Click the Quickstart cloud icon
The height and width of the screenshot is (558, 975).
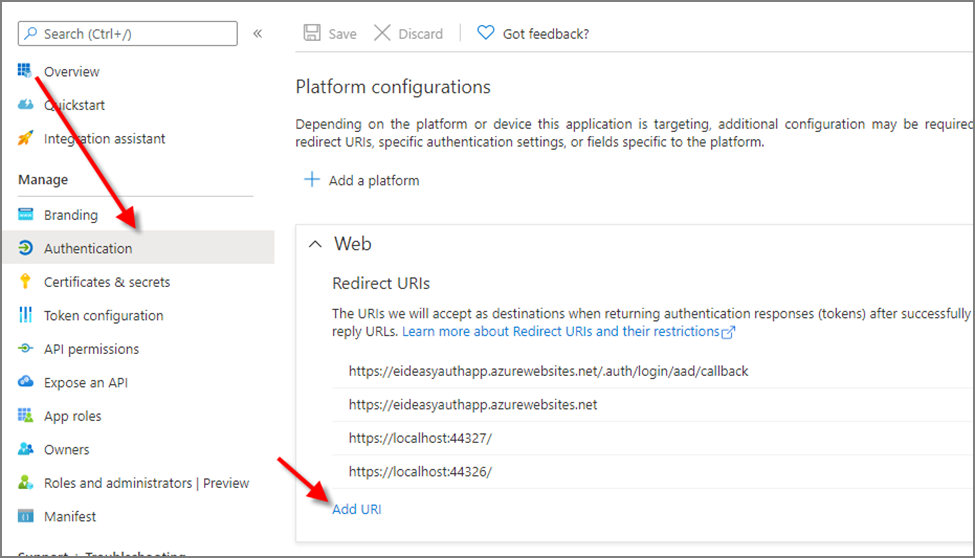[25, 105]
